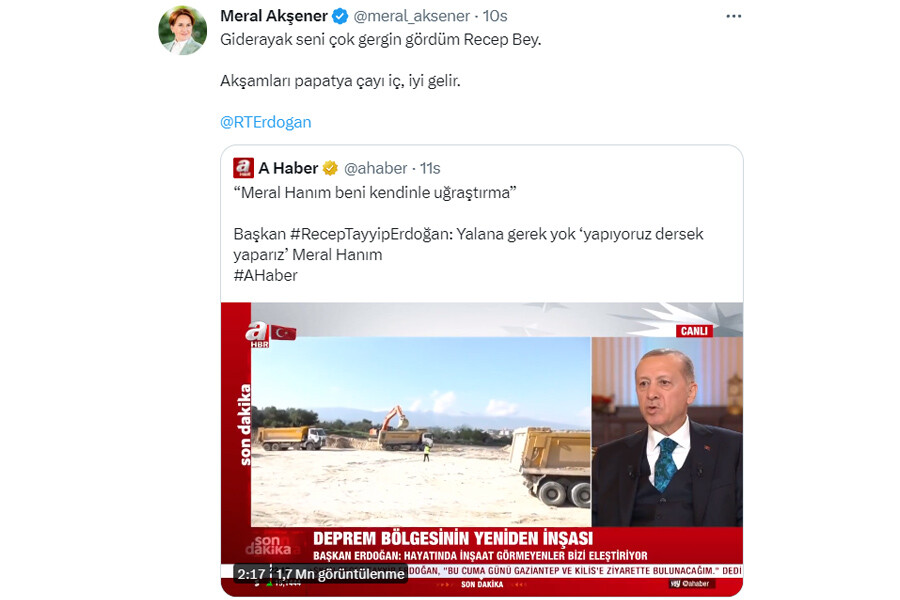Click the 11s timestamp in the quoted tweet
This screenshot has width=900, height=600.
430,168
